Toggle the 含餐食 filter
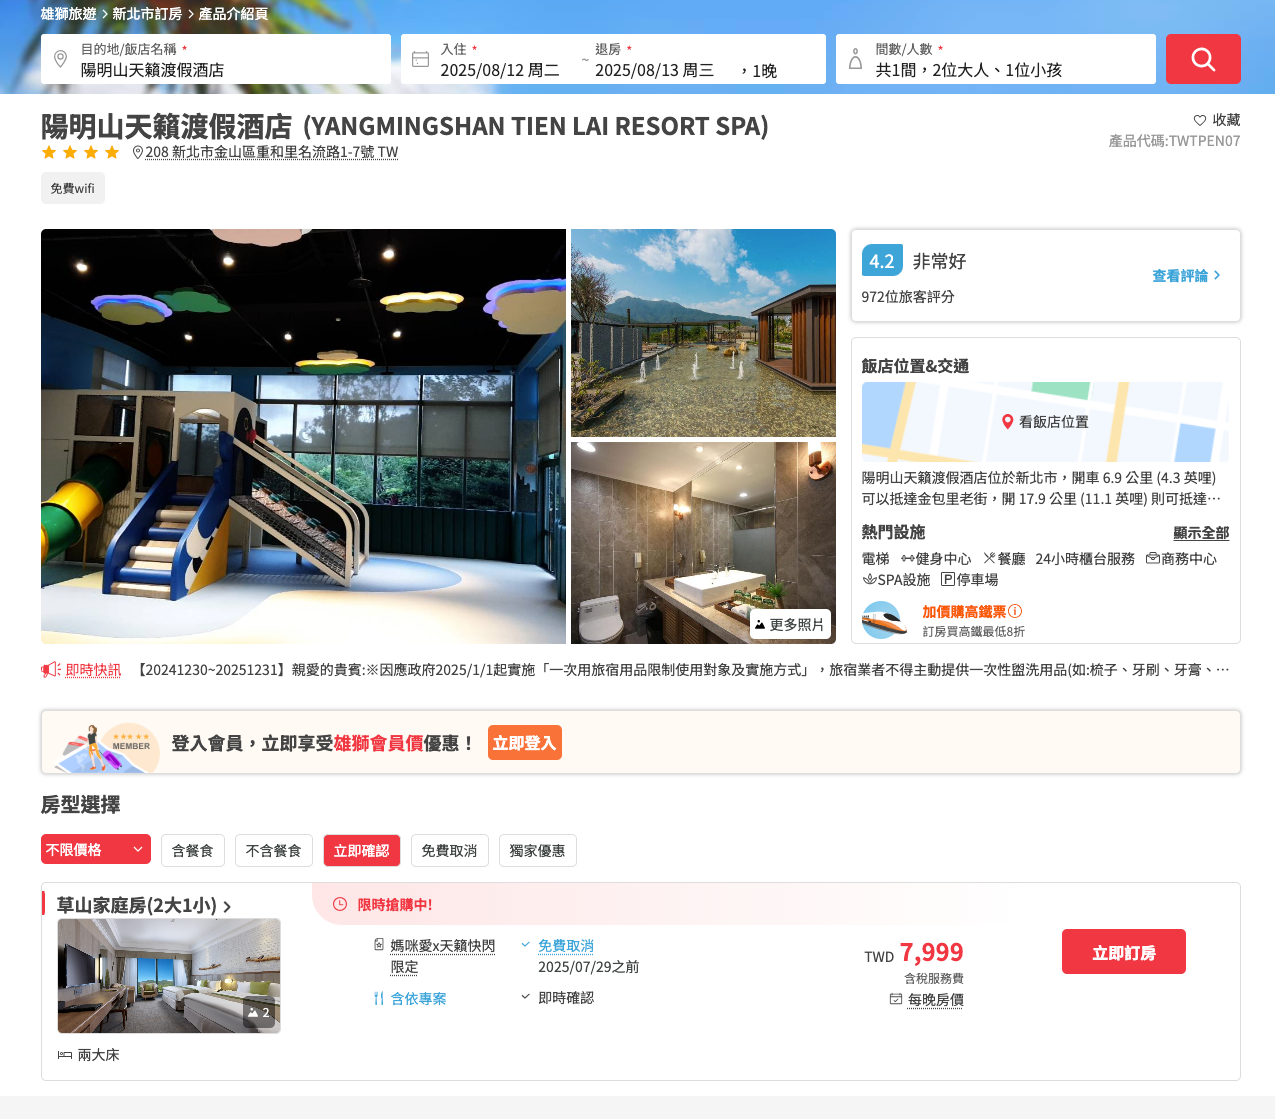Viewport: 1275px width, 1119px height. click(x=192, y=851)
